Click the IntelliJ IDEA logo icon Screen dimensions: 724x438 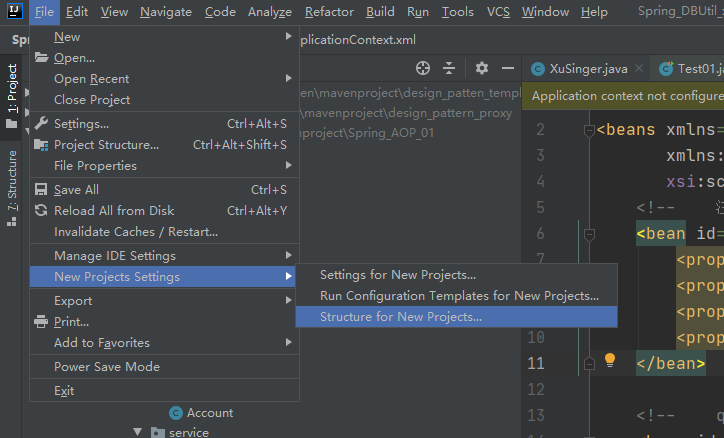(14, 11)
